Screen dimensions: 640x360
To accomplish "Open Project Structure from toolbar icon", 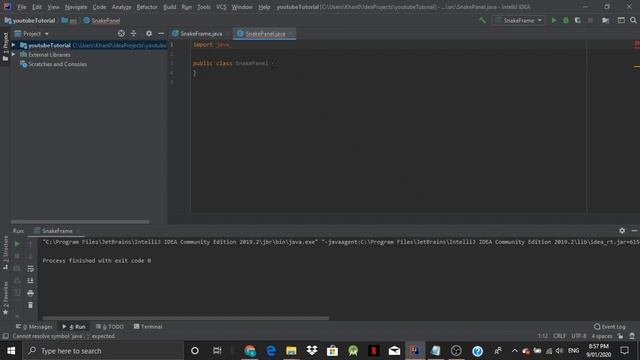I will pyautogui.click(x=606, y=20).
